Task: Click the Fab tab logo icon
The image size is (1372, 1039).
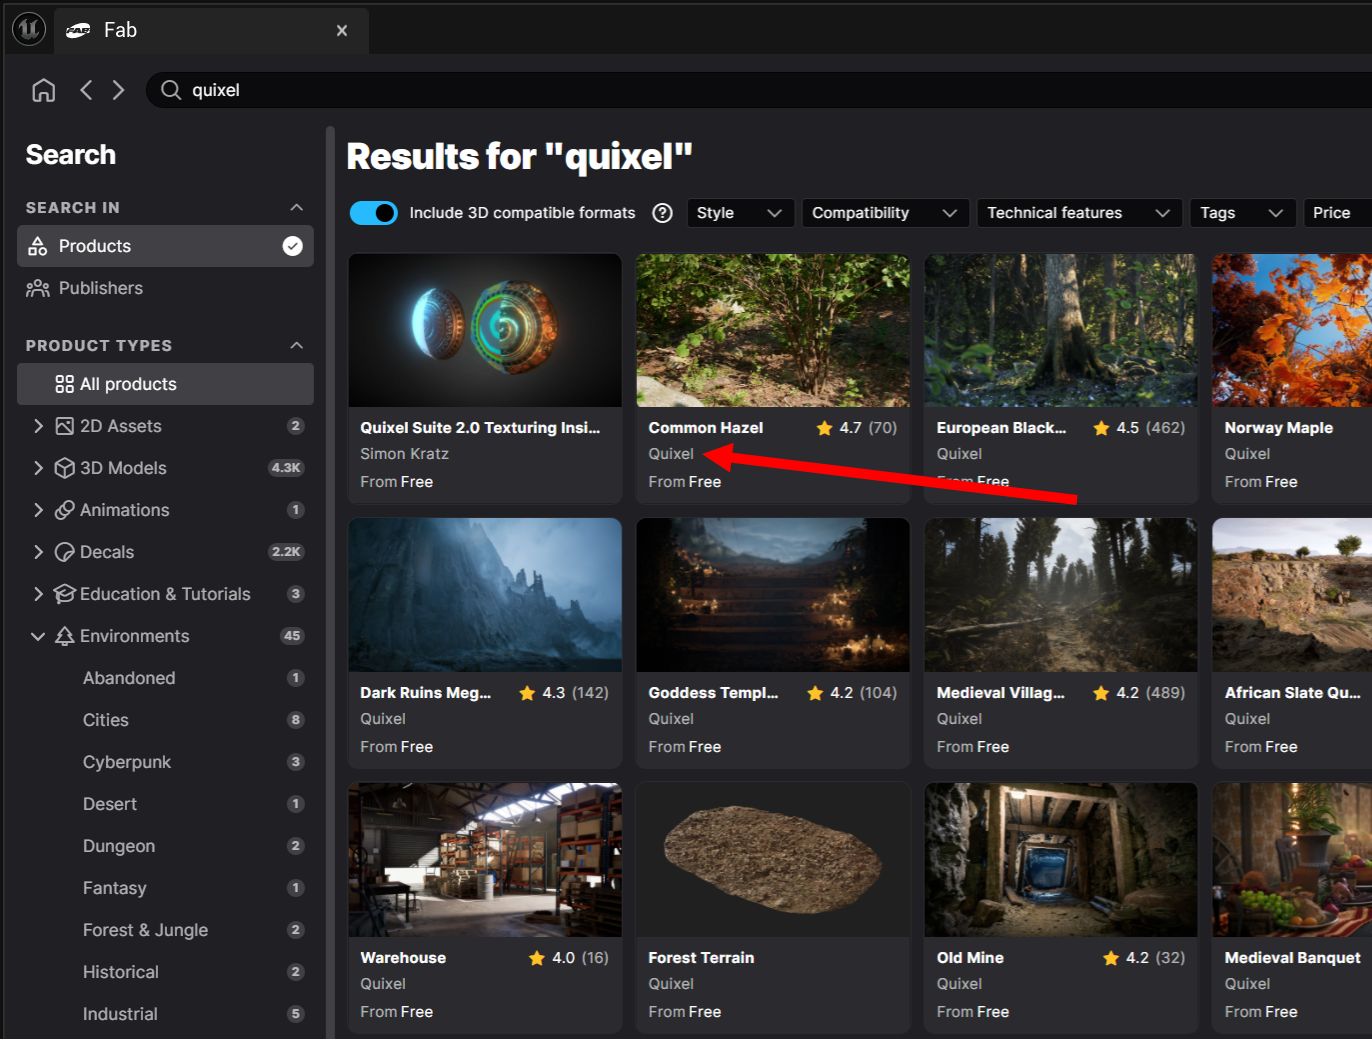Action: pos(78,31)
